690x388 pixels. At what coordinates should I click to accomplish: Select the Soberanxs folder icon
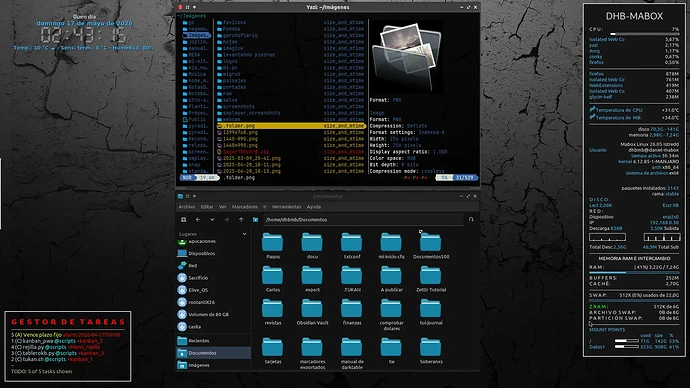tap(430, 347)
